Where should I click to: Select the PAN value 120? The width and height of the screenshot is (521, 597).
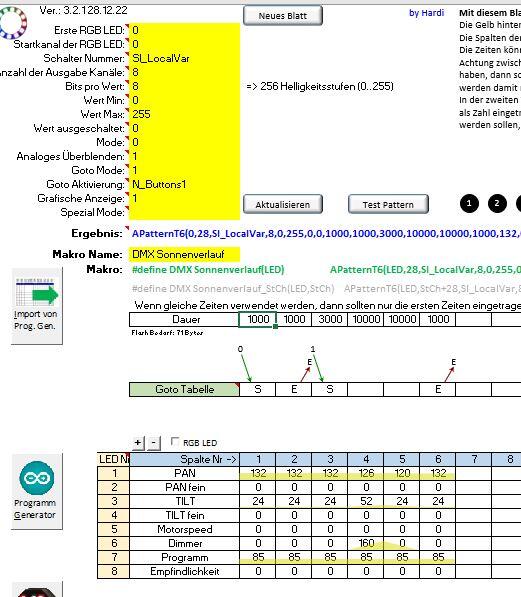402,473
